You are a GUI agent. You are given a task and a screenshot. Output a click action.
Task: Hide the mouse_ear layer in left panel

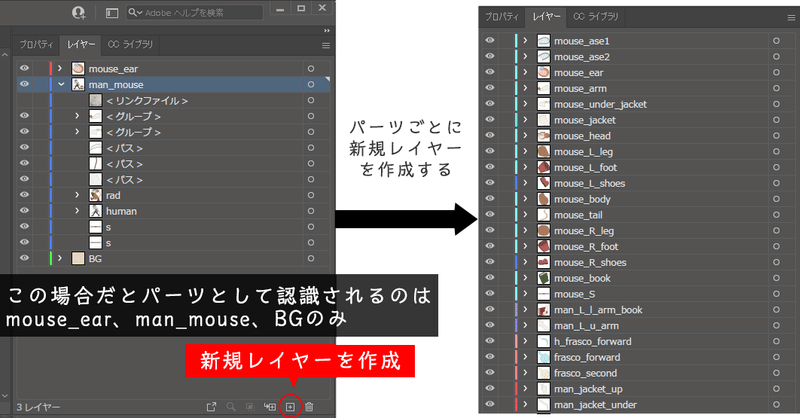tap(24, 68)
